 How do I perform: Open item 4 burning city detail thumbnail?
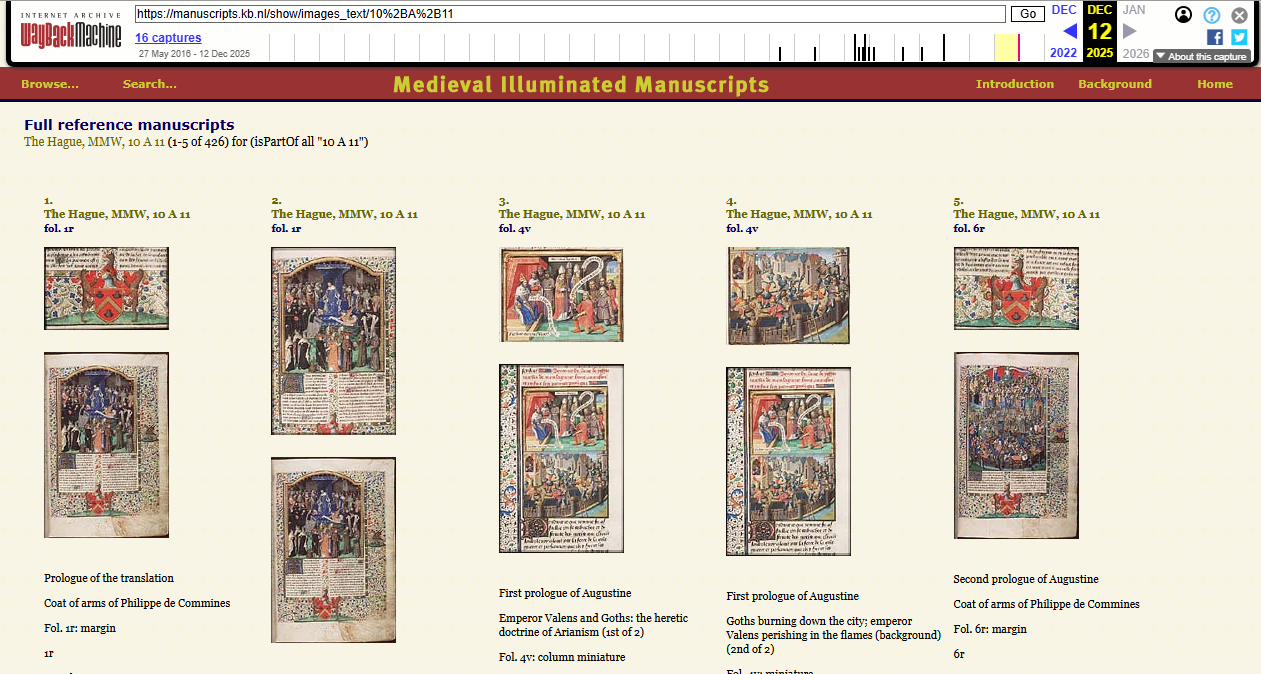788,296
